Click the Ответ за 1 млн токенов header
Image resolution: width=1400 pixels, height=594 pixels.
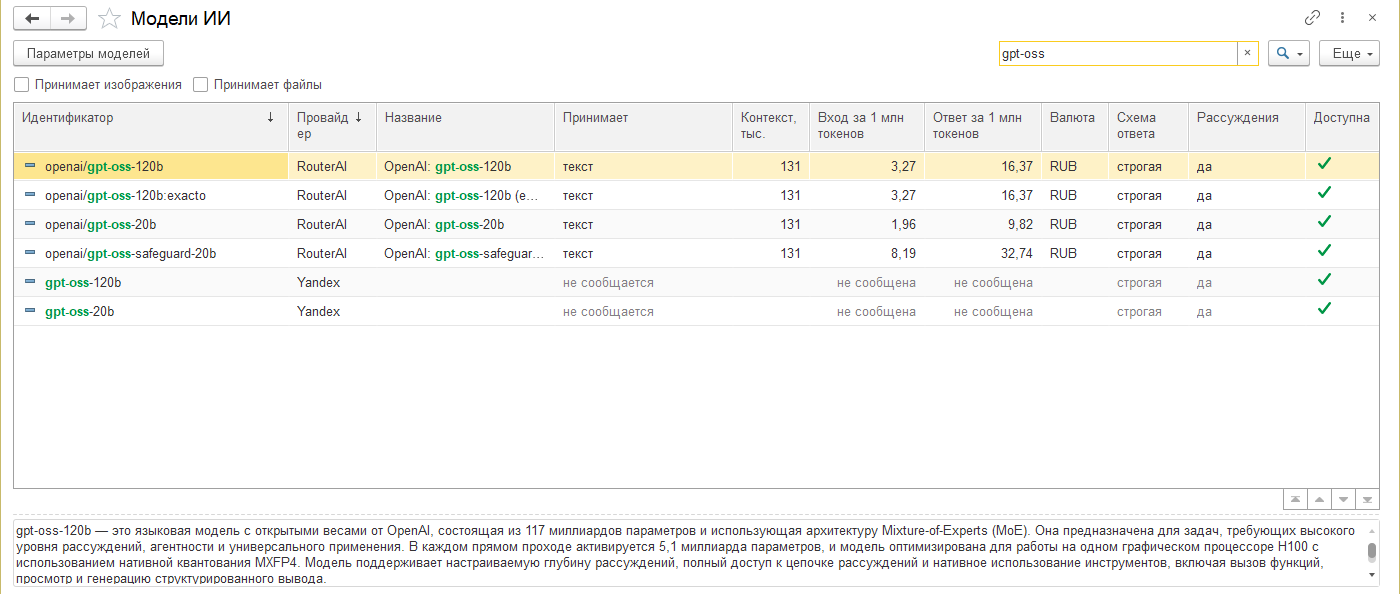(x=983, y=126)
